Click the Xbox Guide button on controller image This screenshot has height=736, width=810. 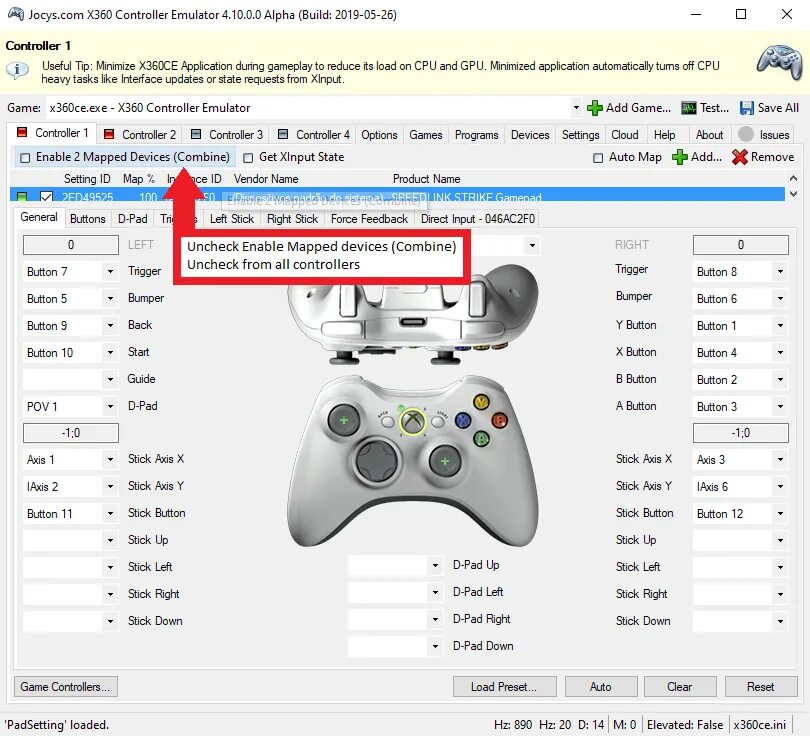click(412, 422)
